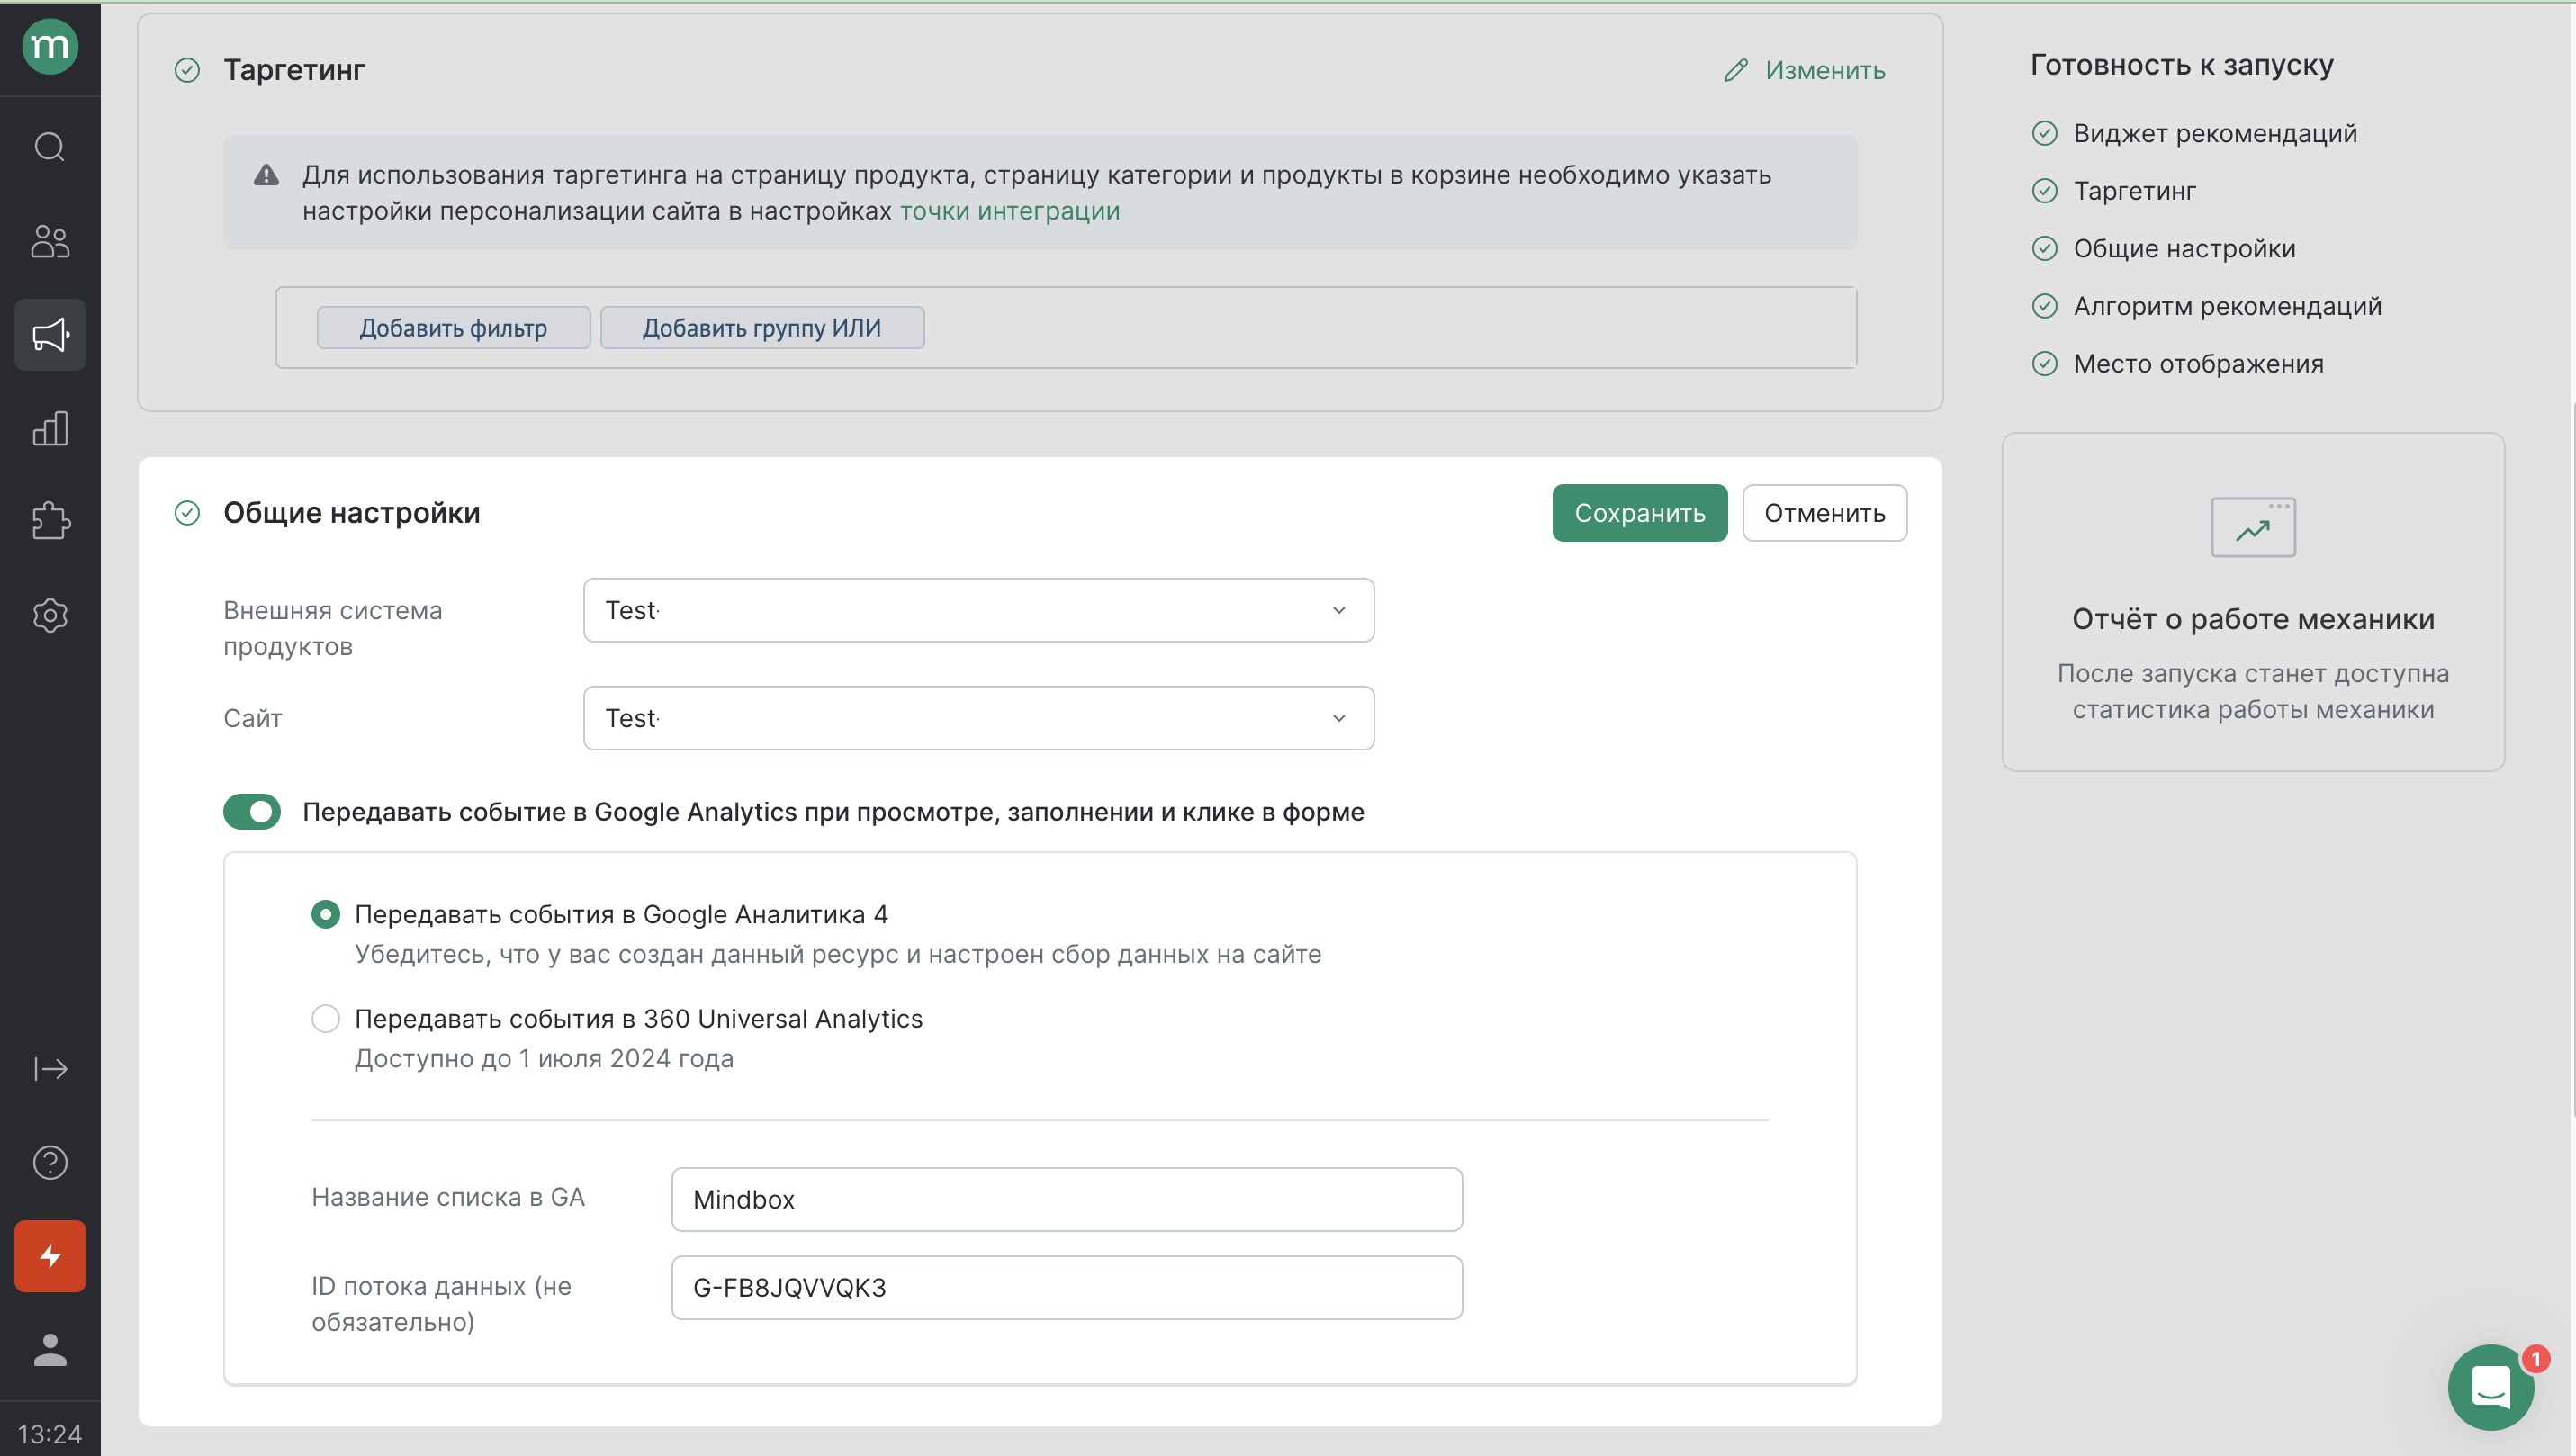This screenshot has height=1456, width=2576.
Task: Click the 13:24 time in sidebar
Action: 50,1434
